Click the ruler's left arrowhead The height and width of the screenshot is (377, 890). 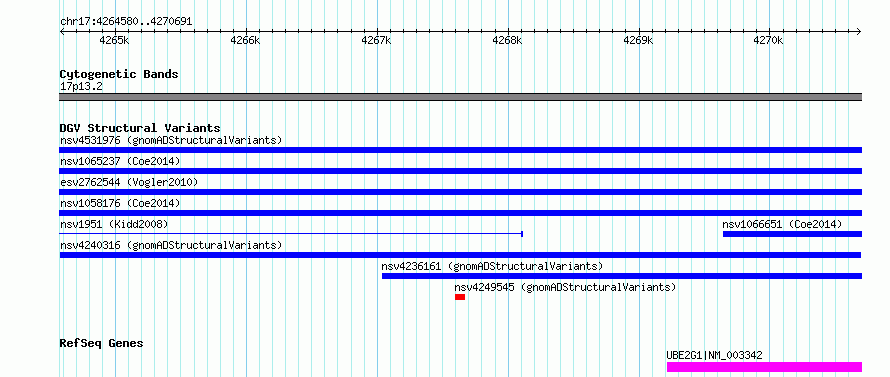[x=62, y=32]
